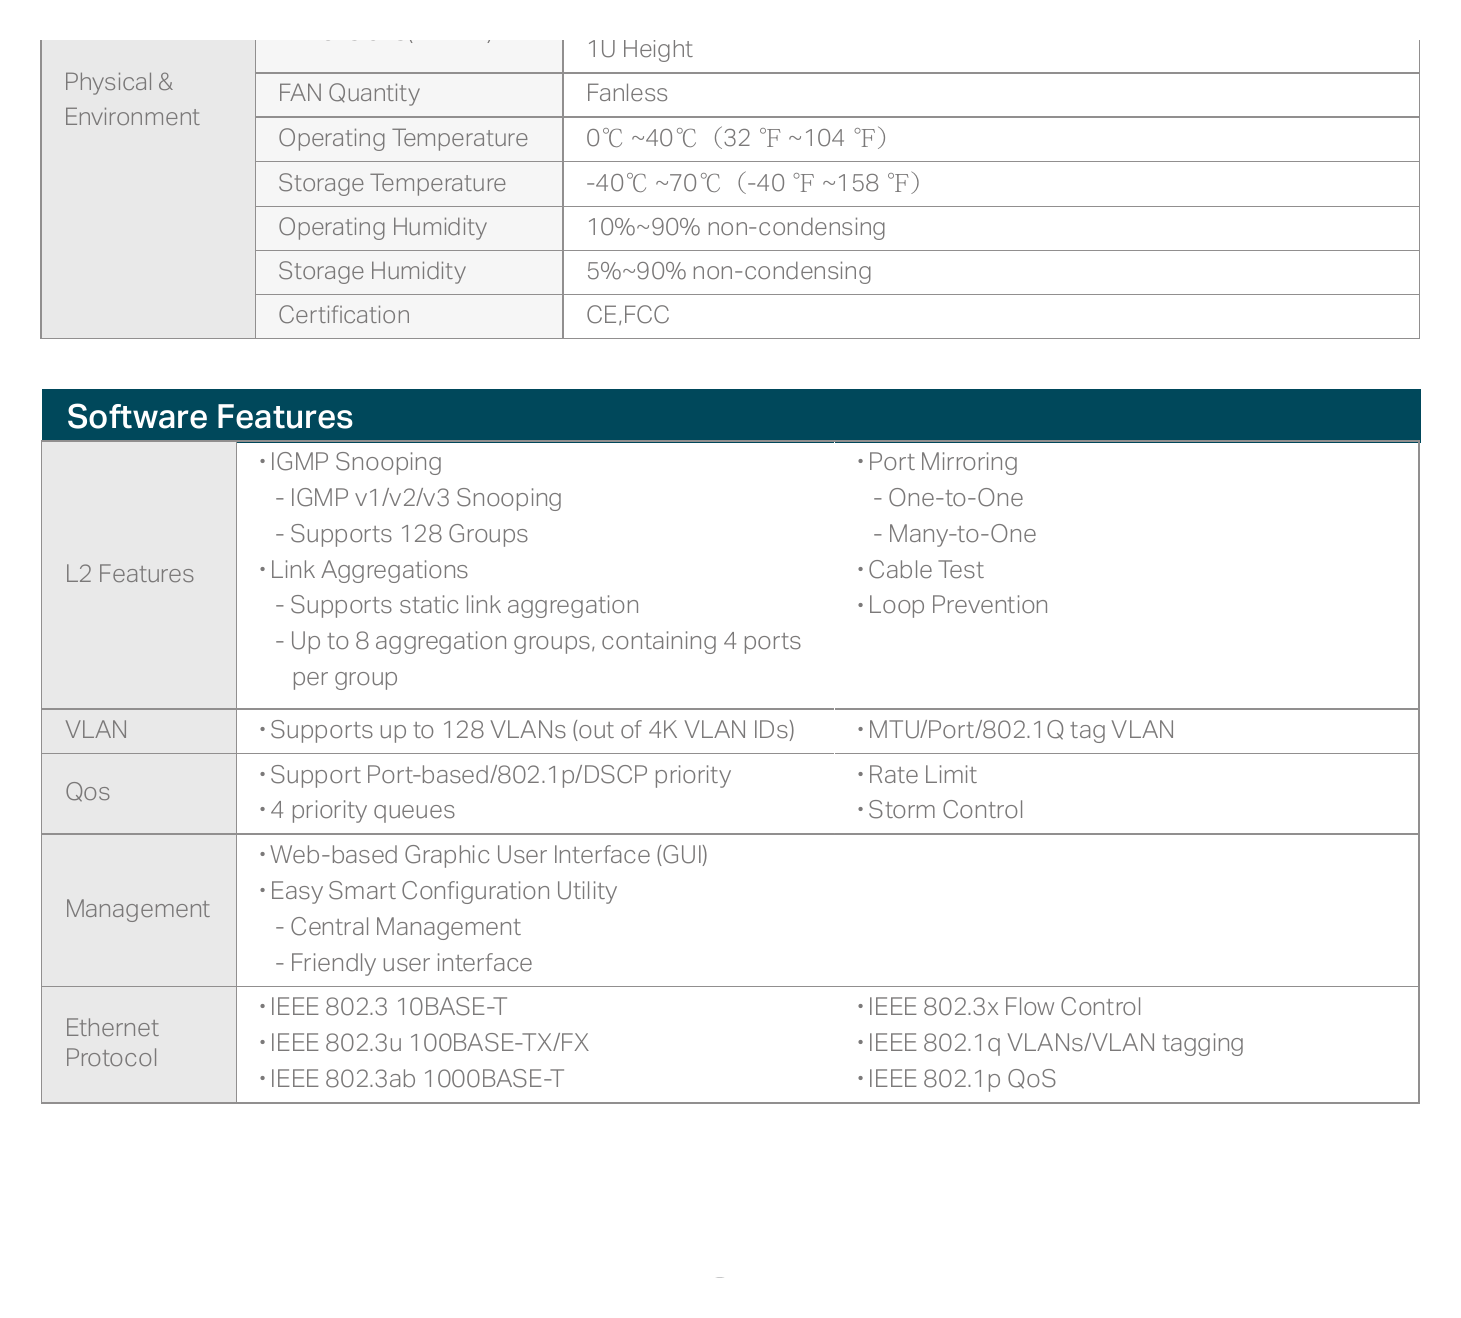The image size is (1461, 1318).
Task: Click the MTU/Port/802.1Q tag VLAN text
Action: coord(1021,730)
